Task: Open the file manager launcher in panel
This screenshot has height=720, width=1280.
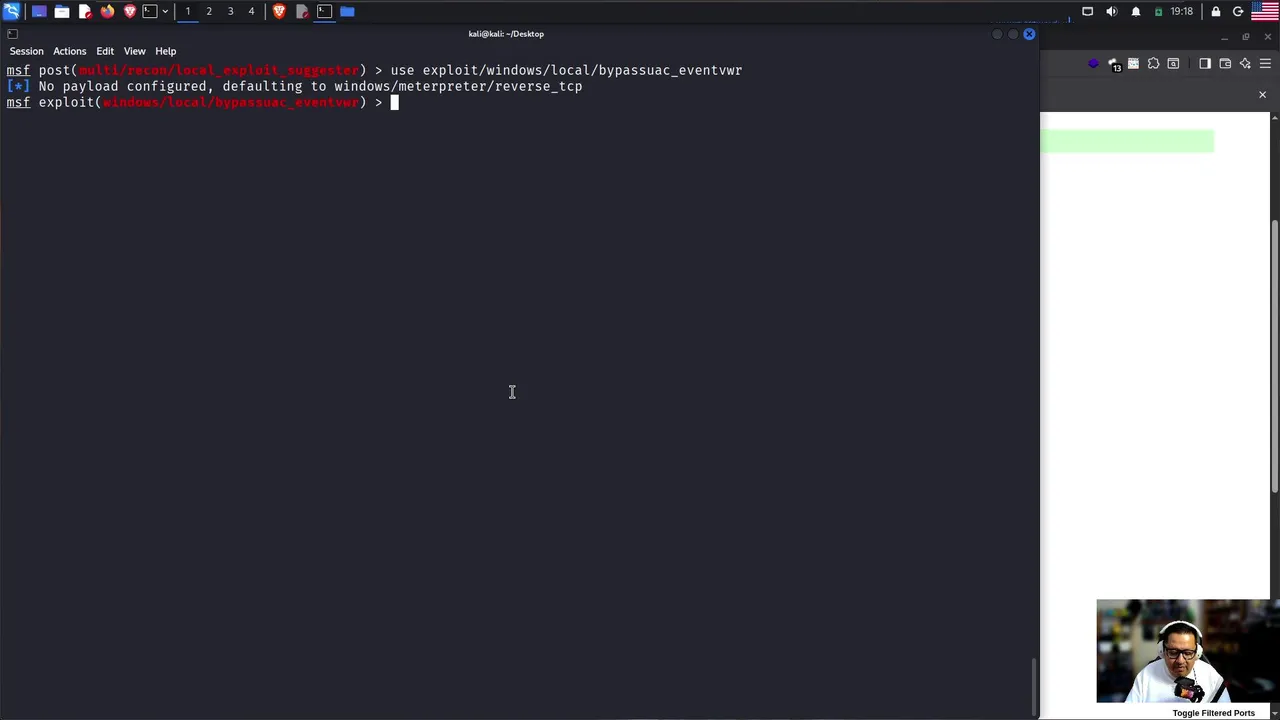Action: point(62,11)
